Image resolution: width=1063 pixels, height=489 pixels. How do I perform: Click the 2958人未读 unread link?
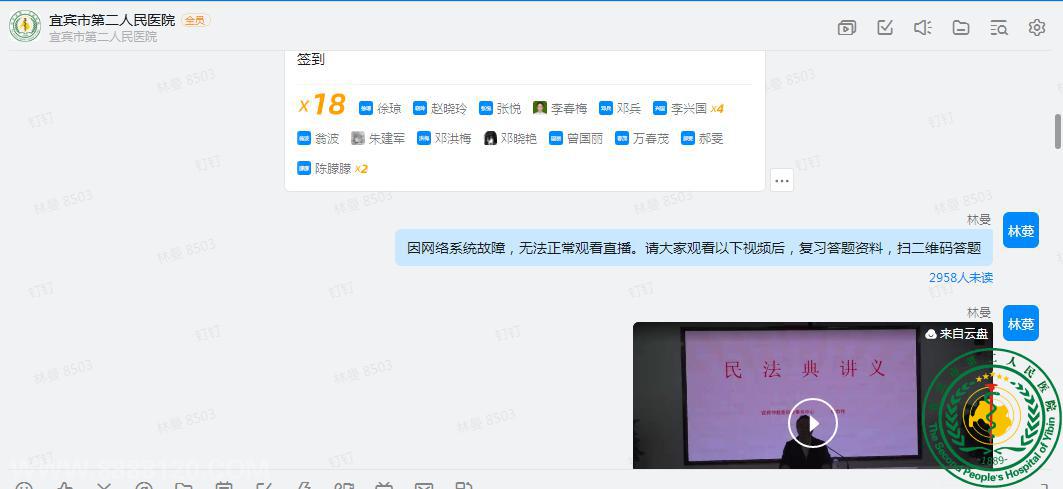click(960, 278)
